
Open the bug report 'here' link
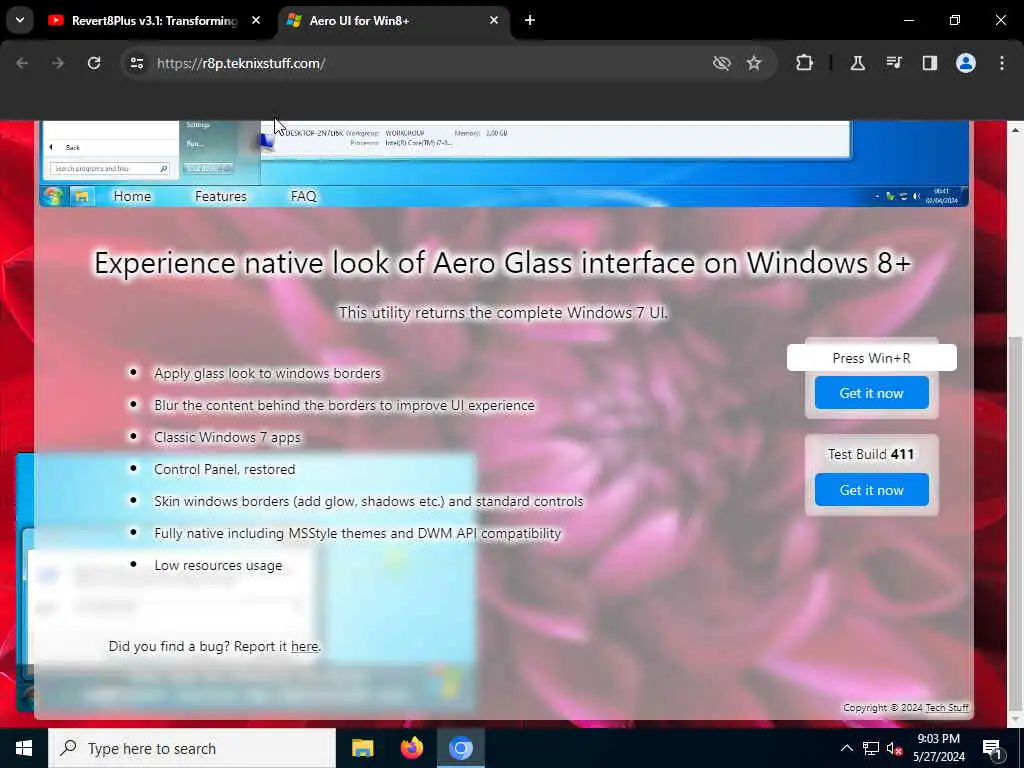tap(304, 647)
